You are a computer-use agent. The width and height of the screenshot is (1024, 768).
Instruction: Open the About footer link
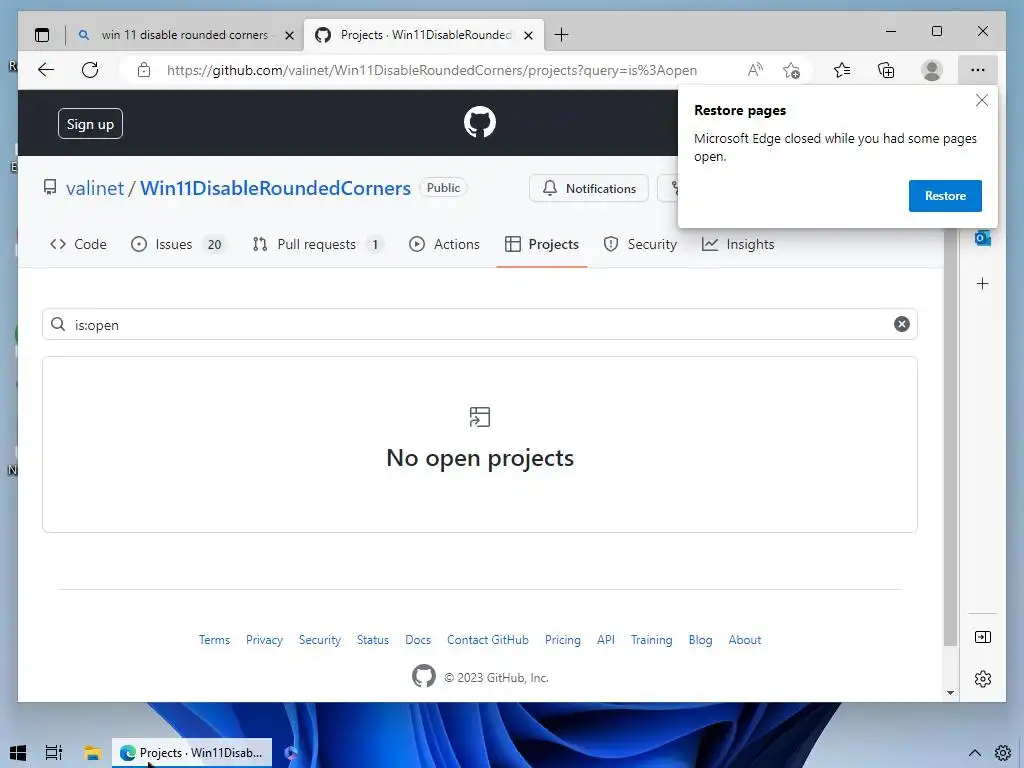click(745, 639)
